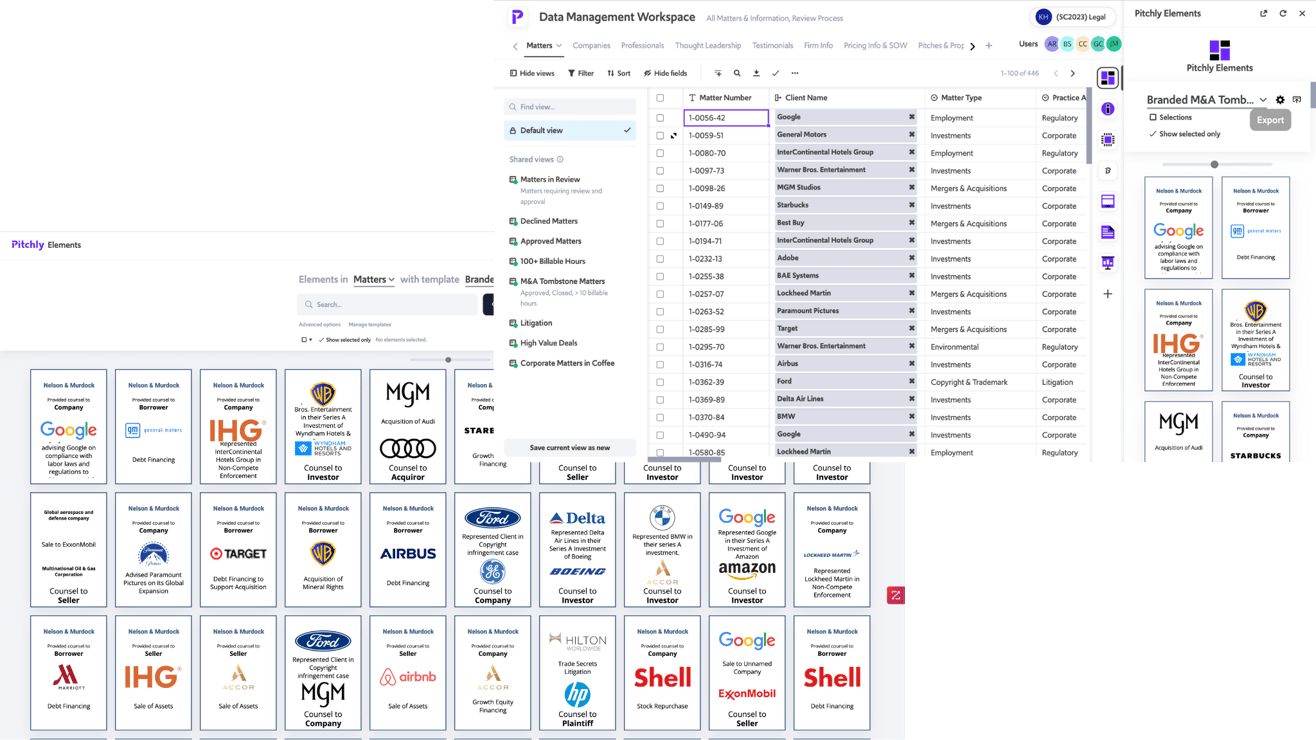Image resolution: width=1316 pixels, height=740 pixels.
Task: Switch to the Firm Info tab
Action: (818, 46)
